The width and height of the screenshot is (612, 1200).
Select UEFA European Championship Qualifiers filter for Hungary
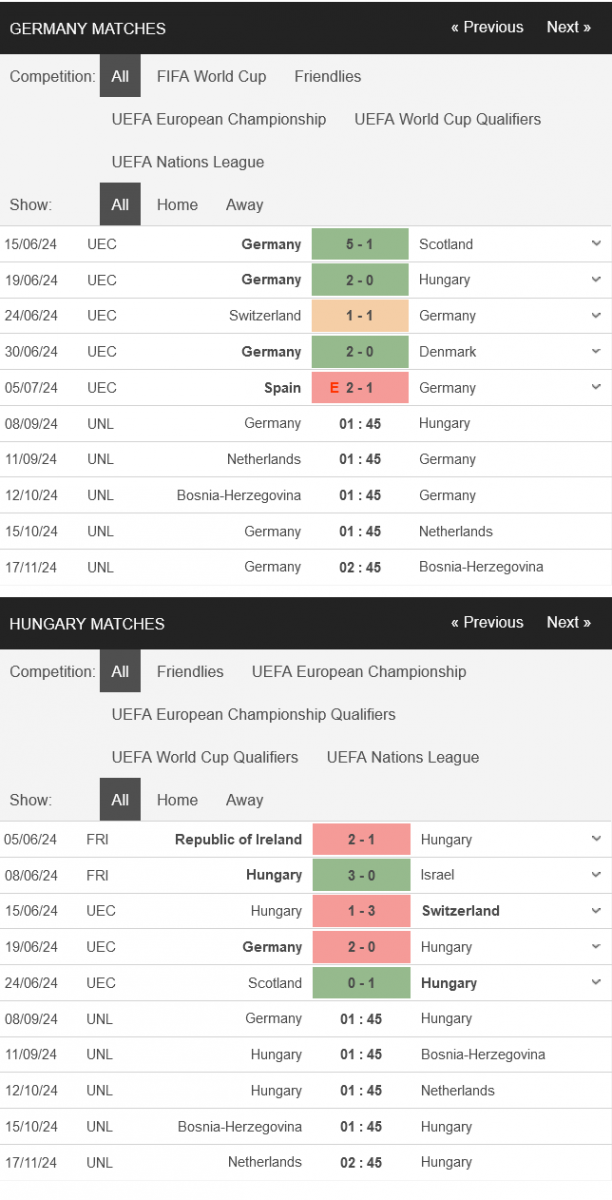pos(254,714)
